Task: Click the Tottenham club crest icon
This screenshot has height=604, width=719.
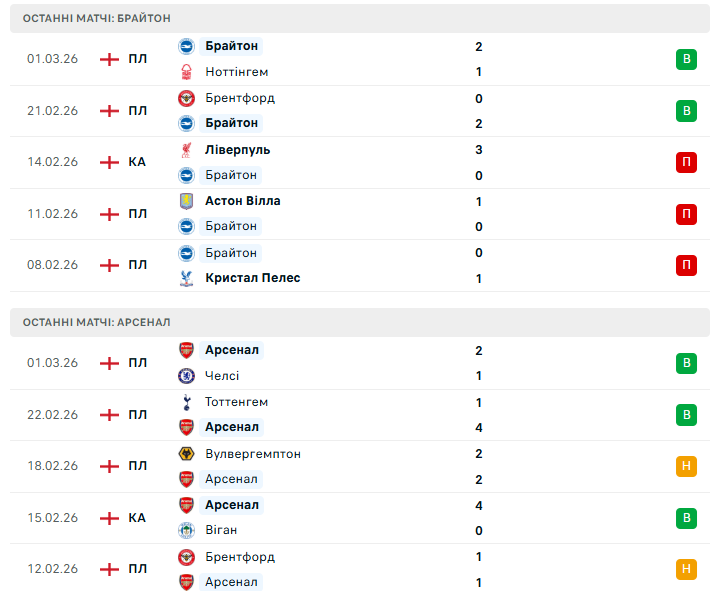Action: click(186, 402)
